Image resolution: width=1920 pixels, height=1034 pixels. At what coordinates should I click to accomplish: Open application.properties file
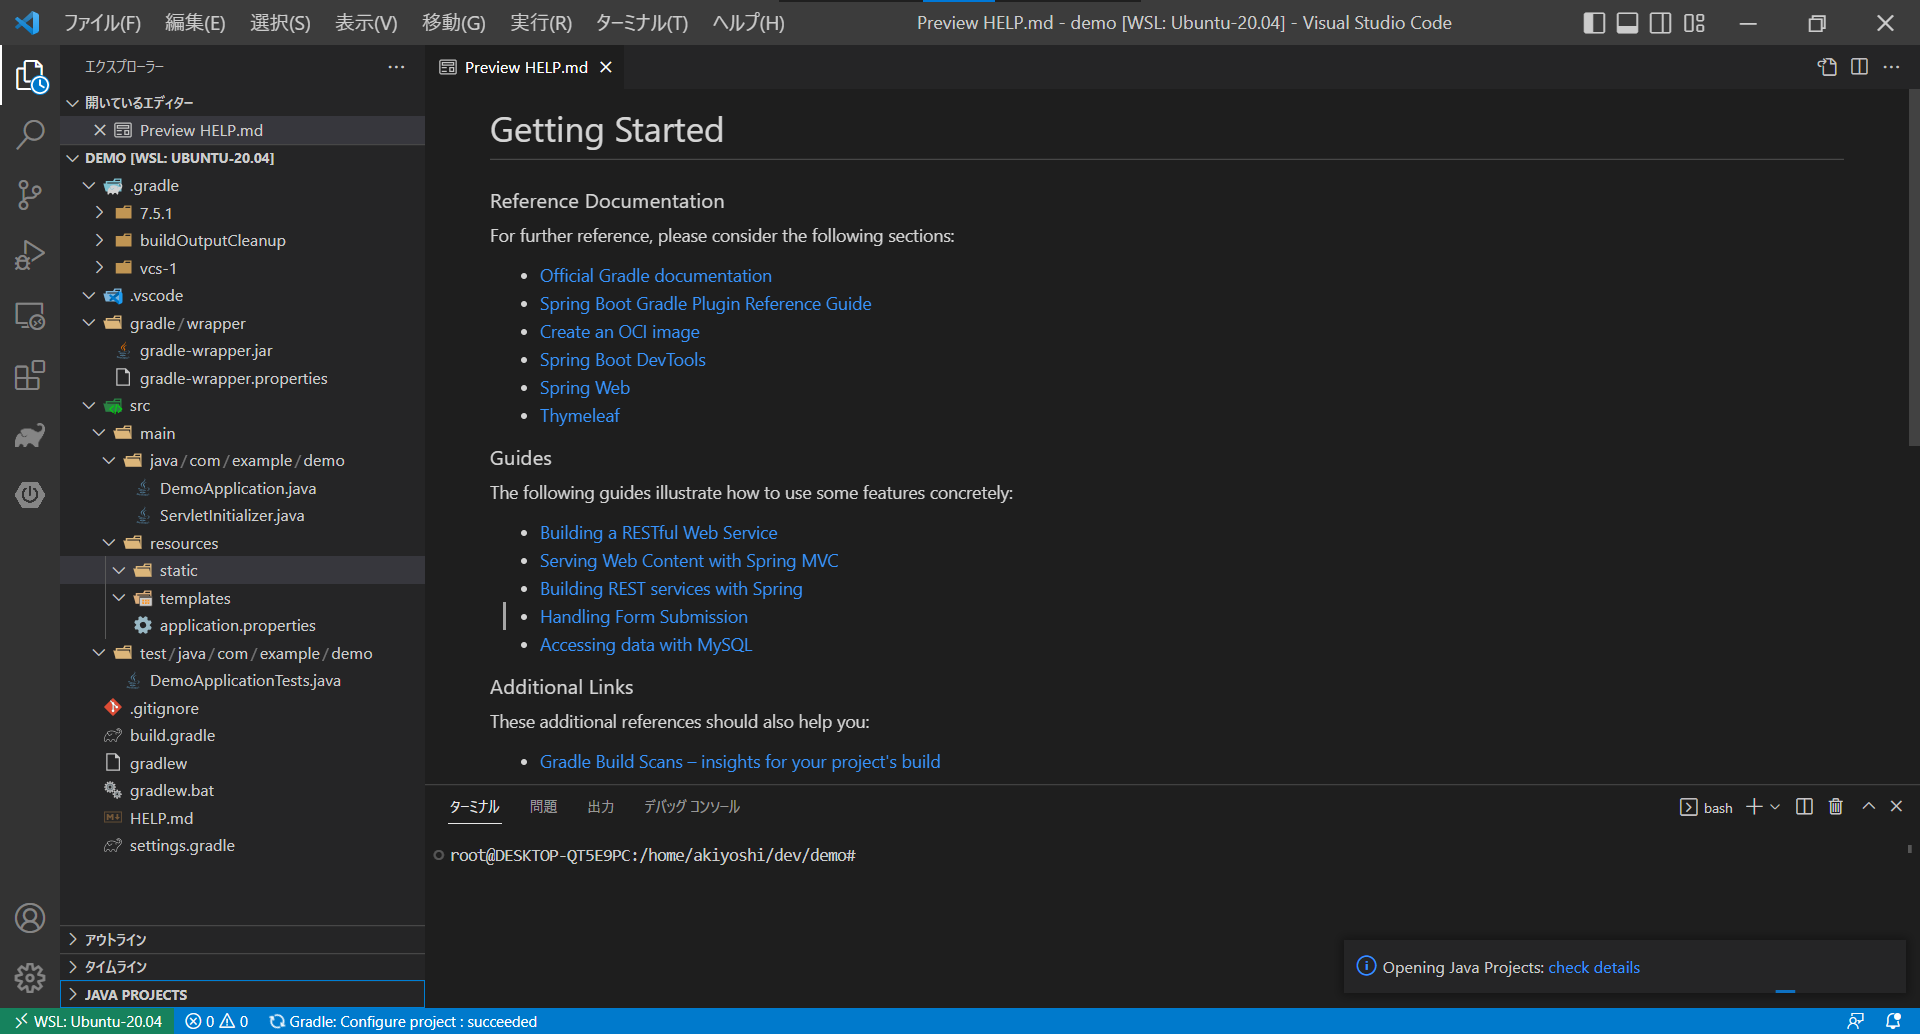242,625
